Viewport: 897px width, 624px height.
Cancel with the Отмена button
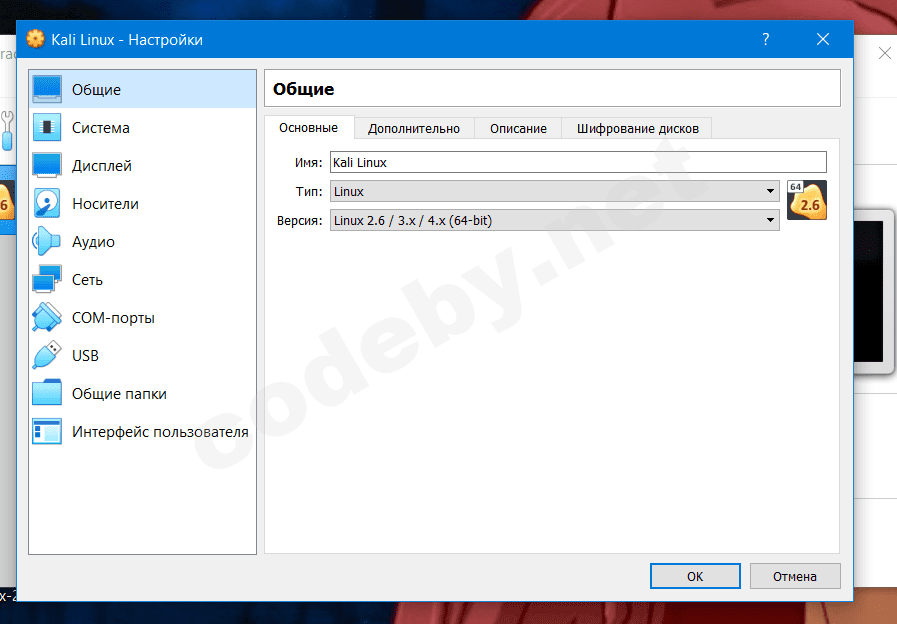(795, 576)
